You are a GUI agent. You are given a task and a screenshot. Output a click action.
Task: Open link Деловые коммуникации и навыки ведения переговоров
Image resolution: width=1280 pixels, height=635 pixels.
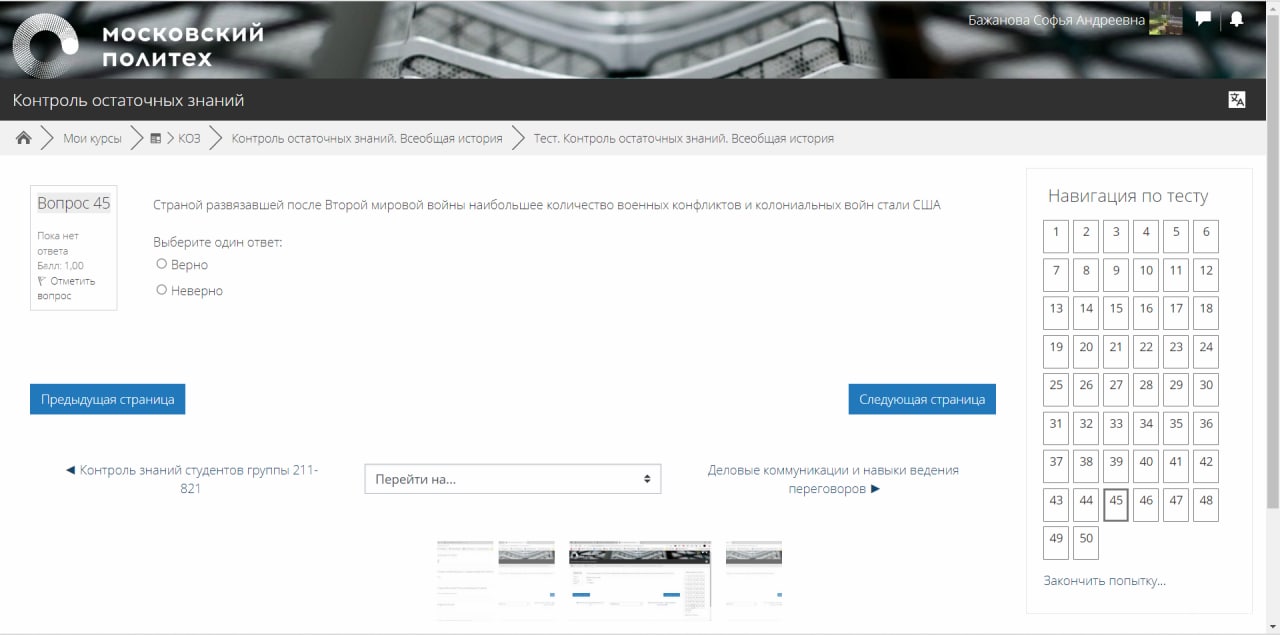point(832,479)
